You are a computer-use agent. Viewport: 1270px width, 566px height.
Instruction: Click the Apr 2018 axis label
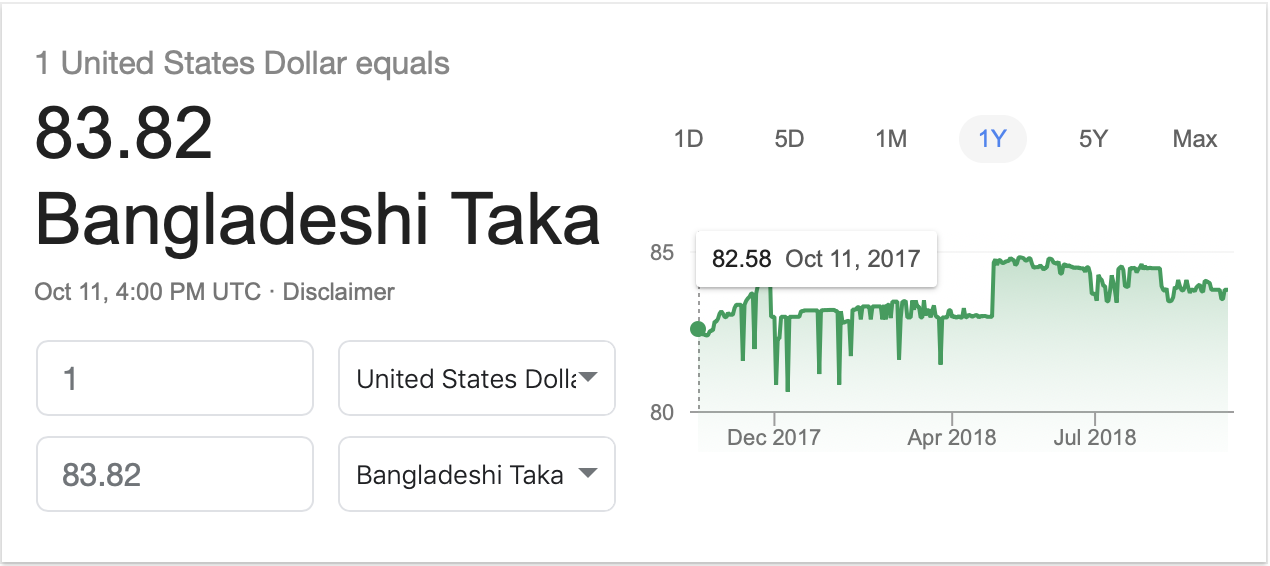click(x=952, y=437)
